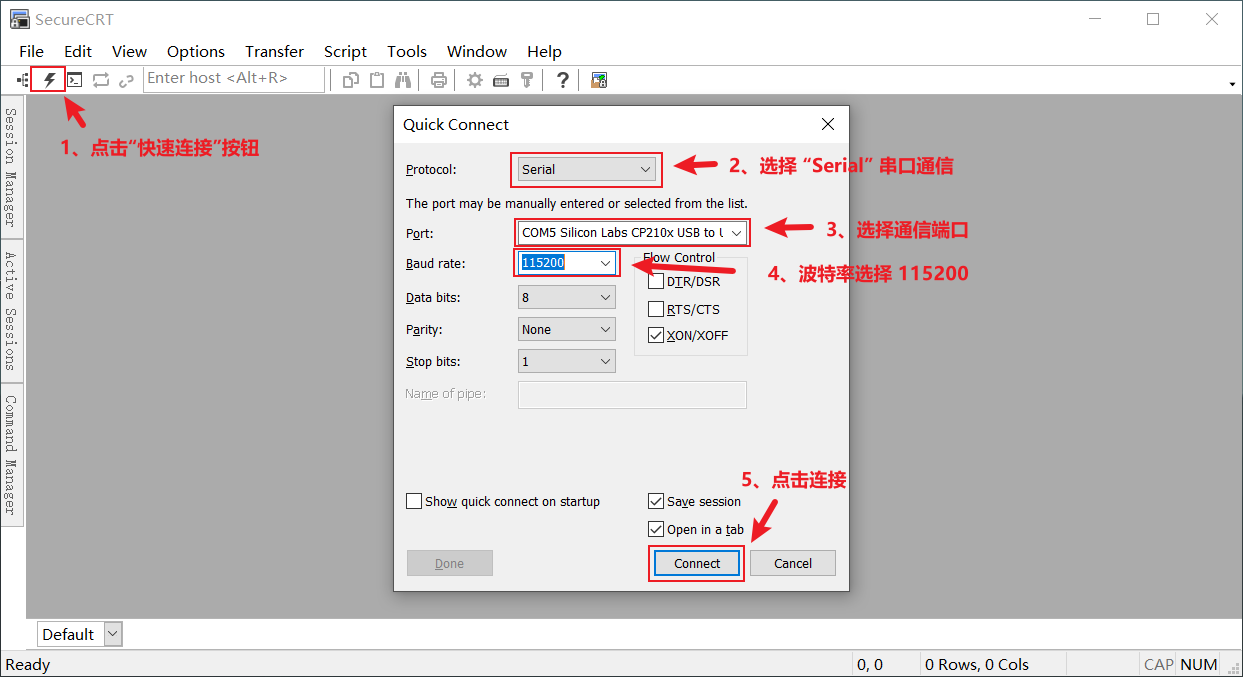Screen dimensions: 1243x677
Task: Click the Copy toolbar icon
Action: pos(351,80)
